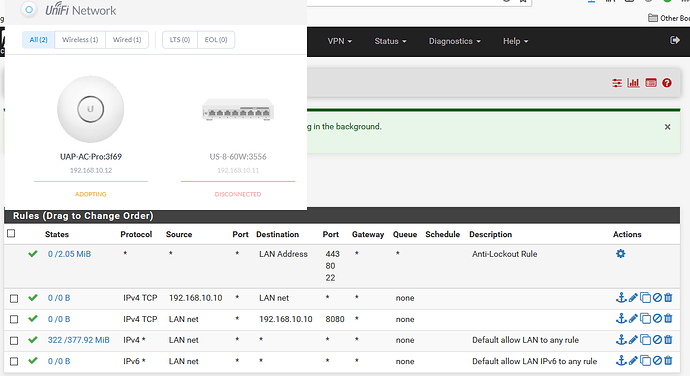Select the UAP-AC-Pro:3f69 access point image

(x=91, y=109)
